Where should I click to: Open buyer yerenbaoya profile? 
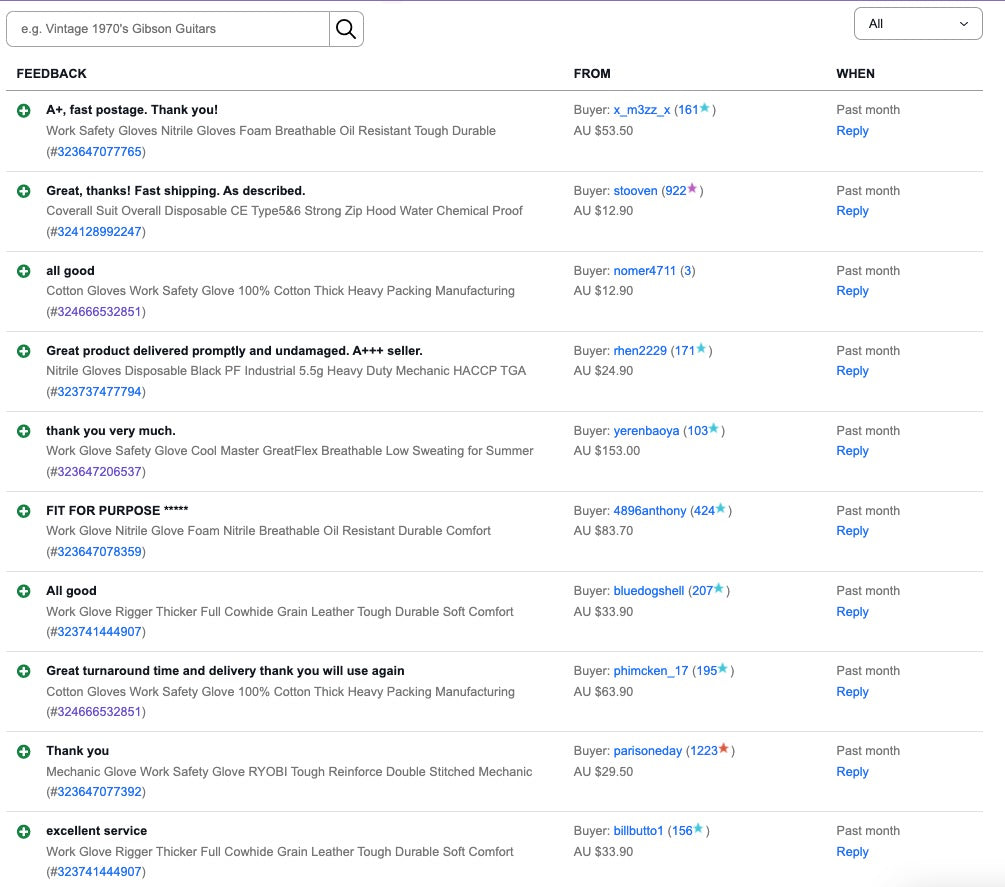pos(646,431)
